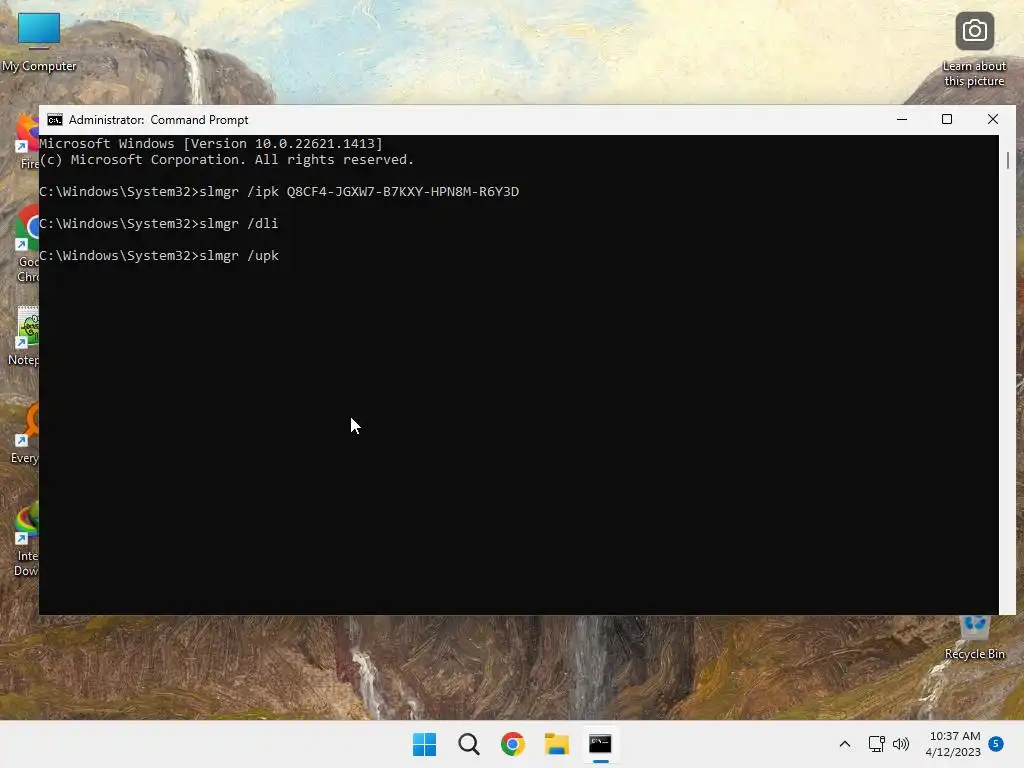
Task: Close the Command Prompt window
Action: (x=993, y=120)
